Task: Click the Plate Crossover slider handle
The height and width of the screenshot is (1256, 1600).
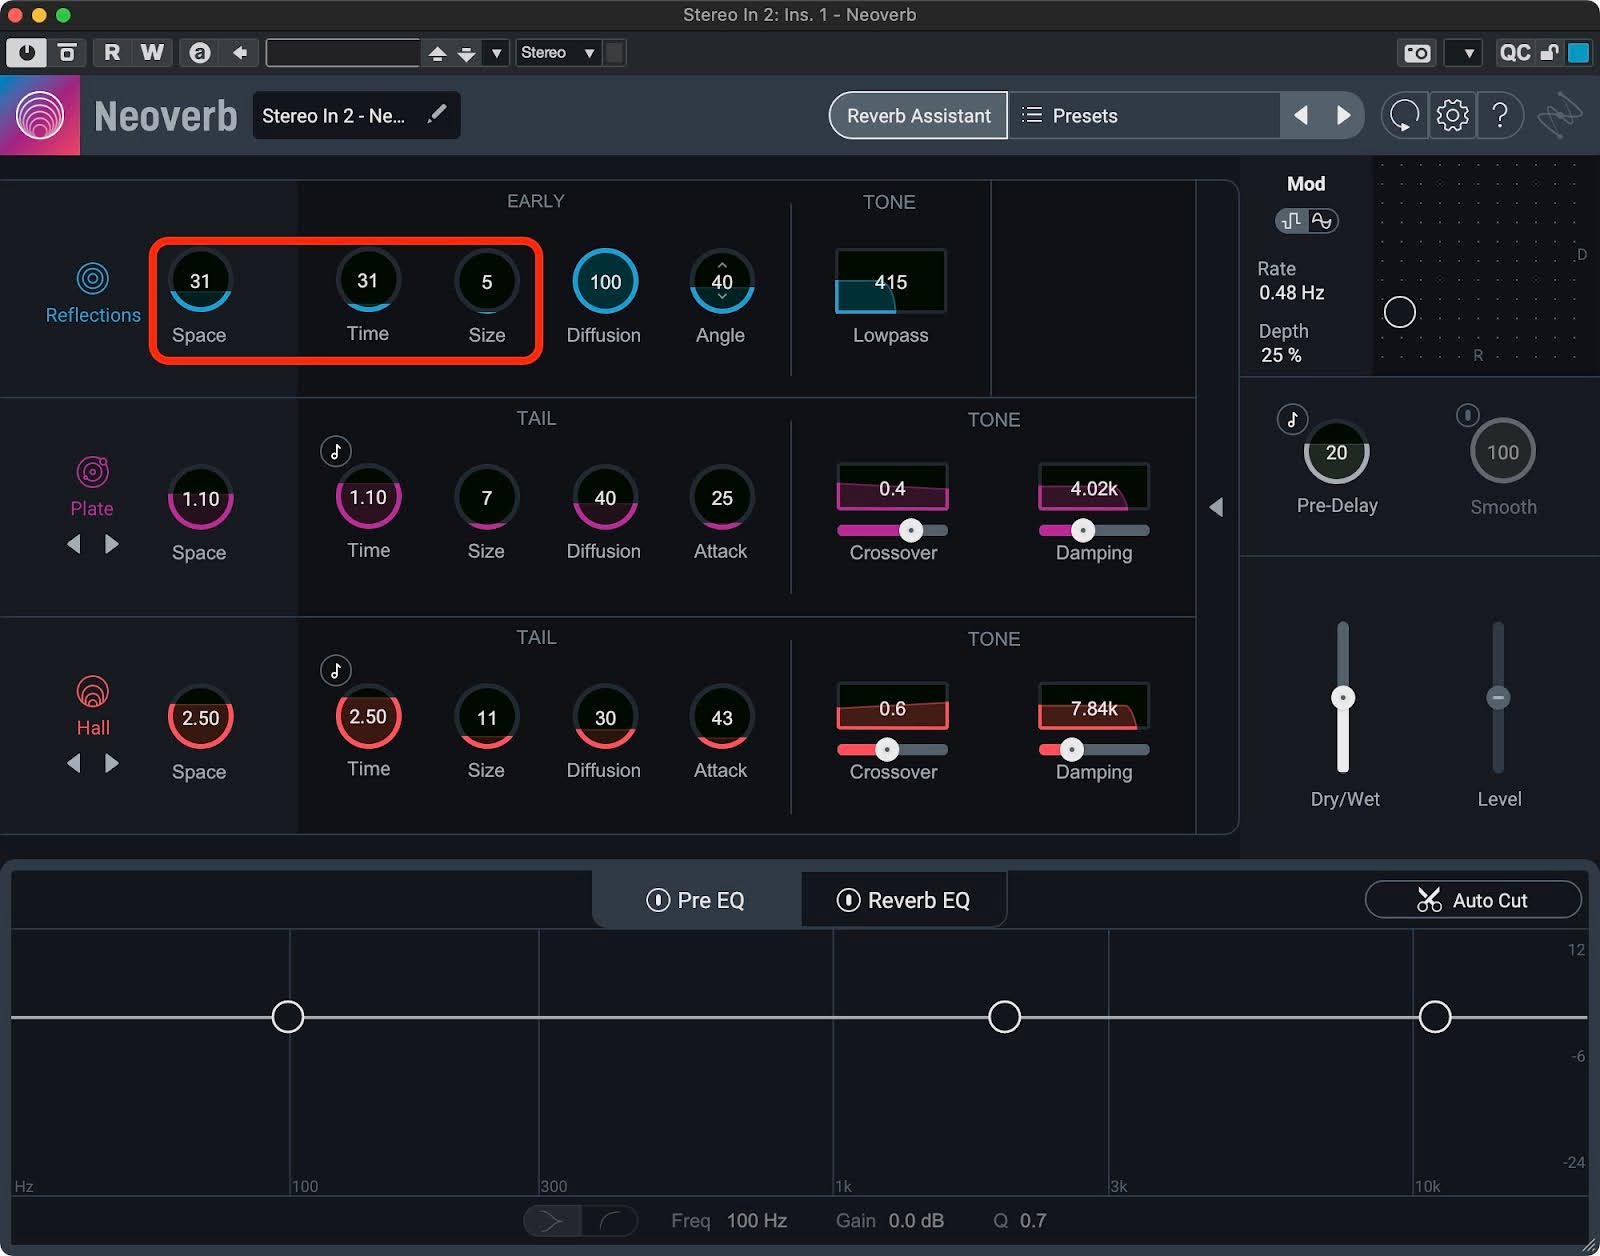Action: (x=911, y=530)
